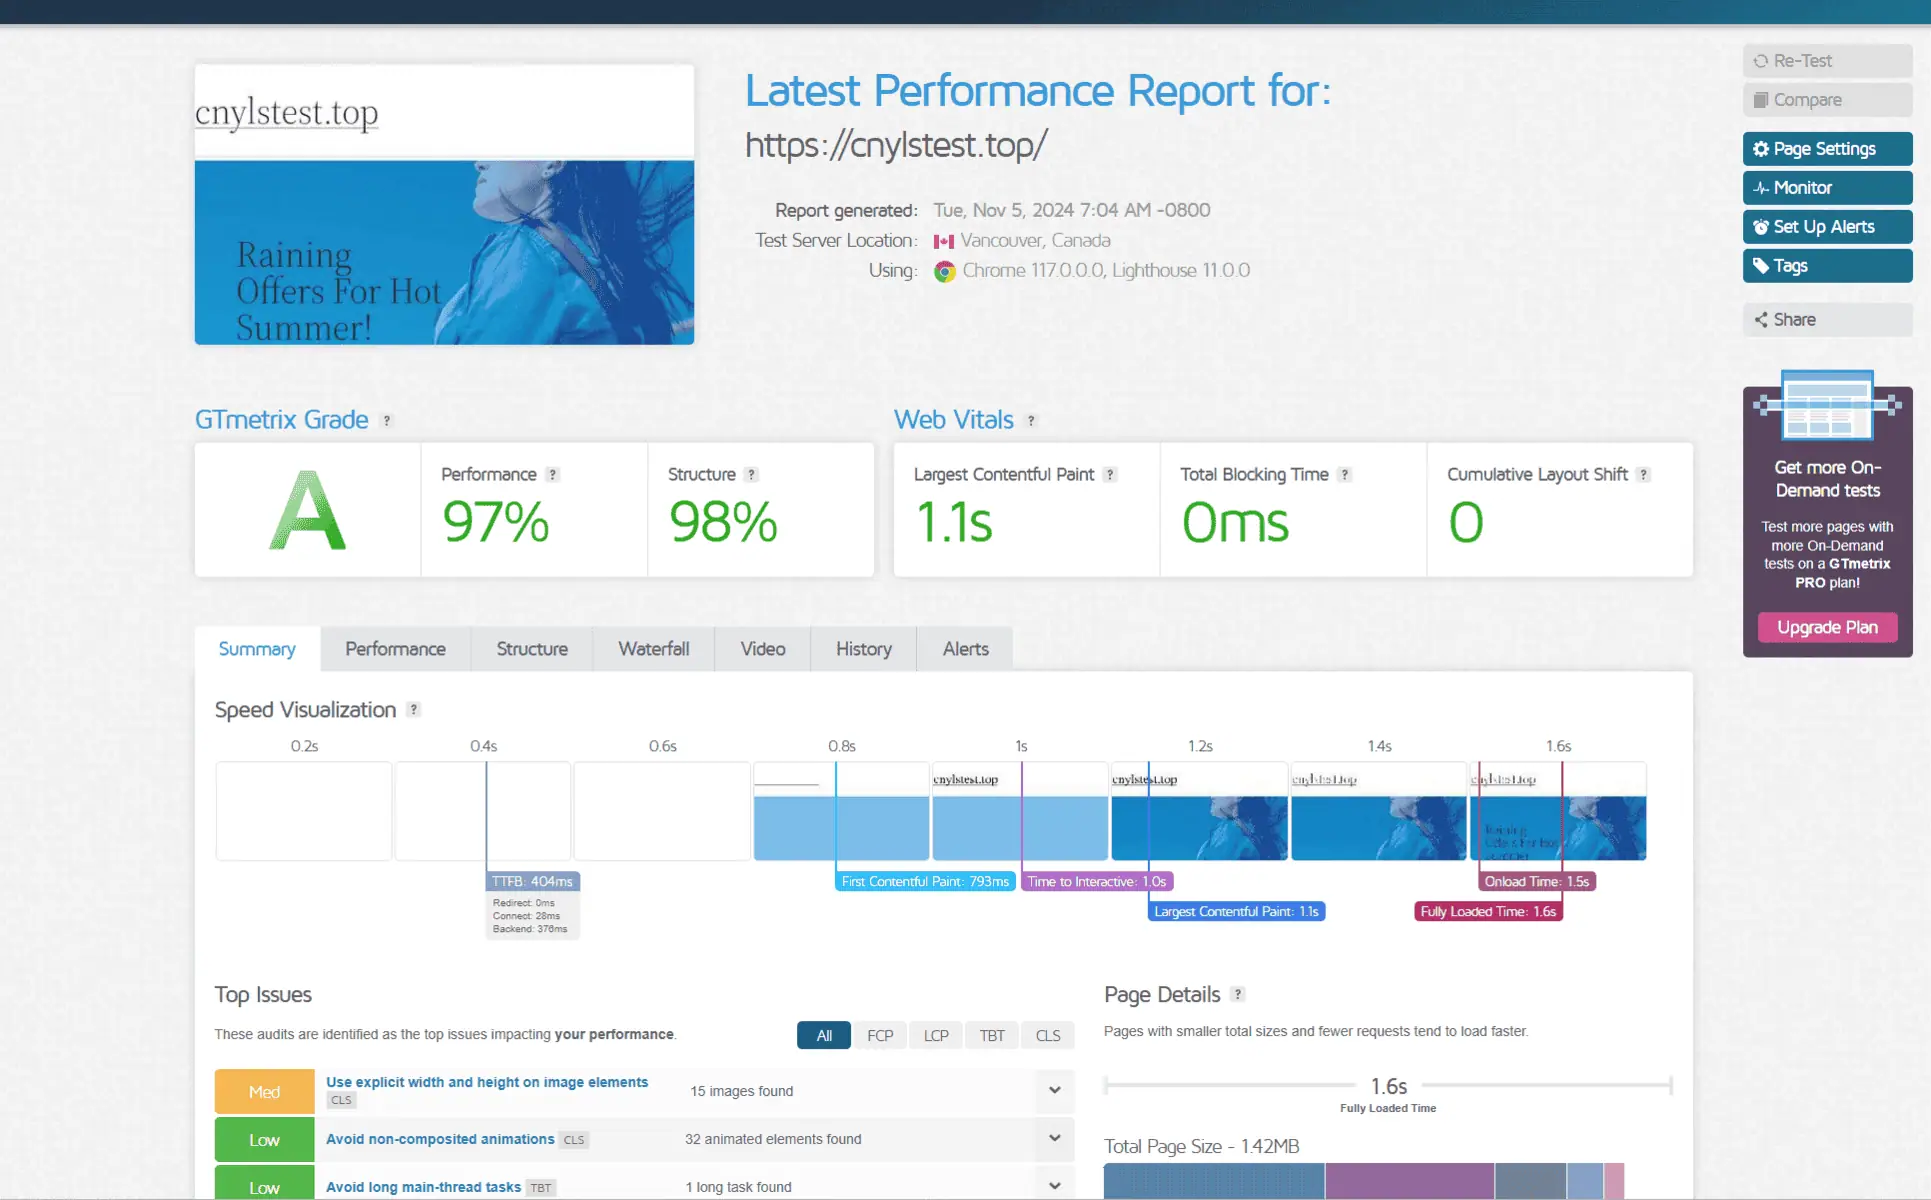Viewport: 1931px width, 1200px height.
Task: Click the Upgrade Plan button
Action: point(1827,628)
